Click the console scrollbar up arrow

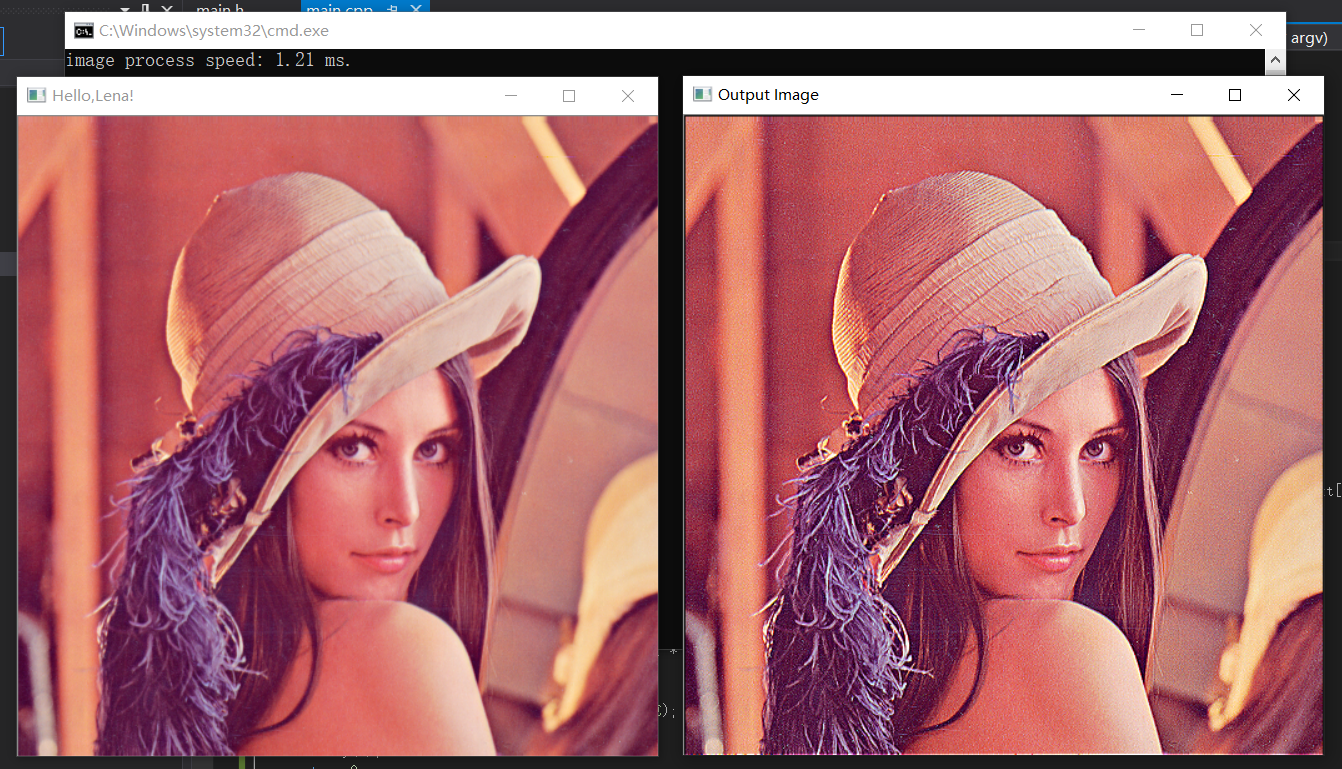(x=1275, y=62)
